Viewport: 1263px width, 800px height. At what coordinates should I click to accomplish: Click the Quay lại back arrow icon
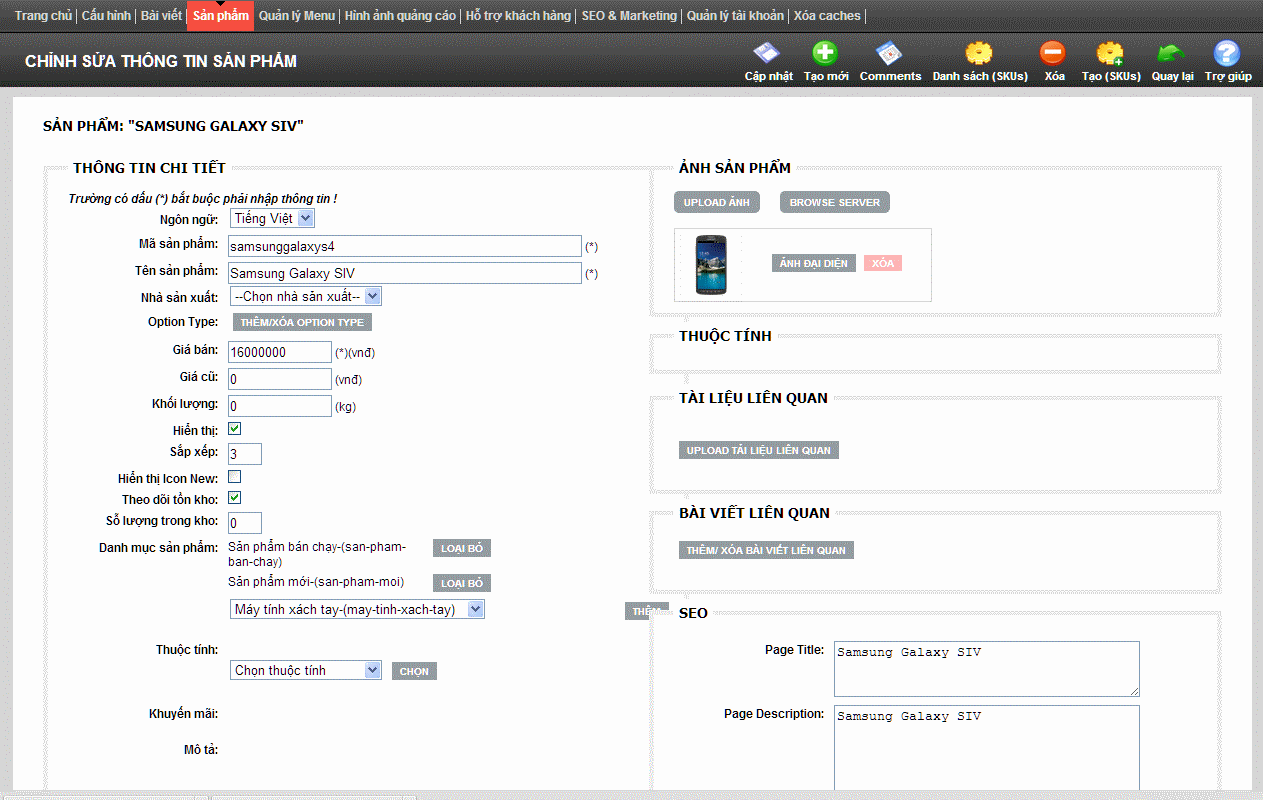tap(1171, 53)
